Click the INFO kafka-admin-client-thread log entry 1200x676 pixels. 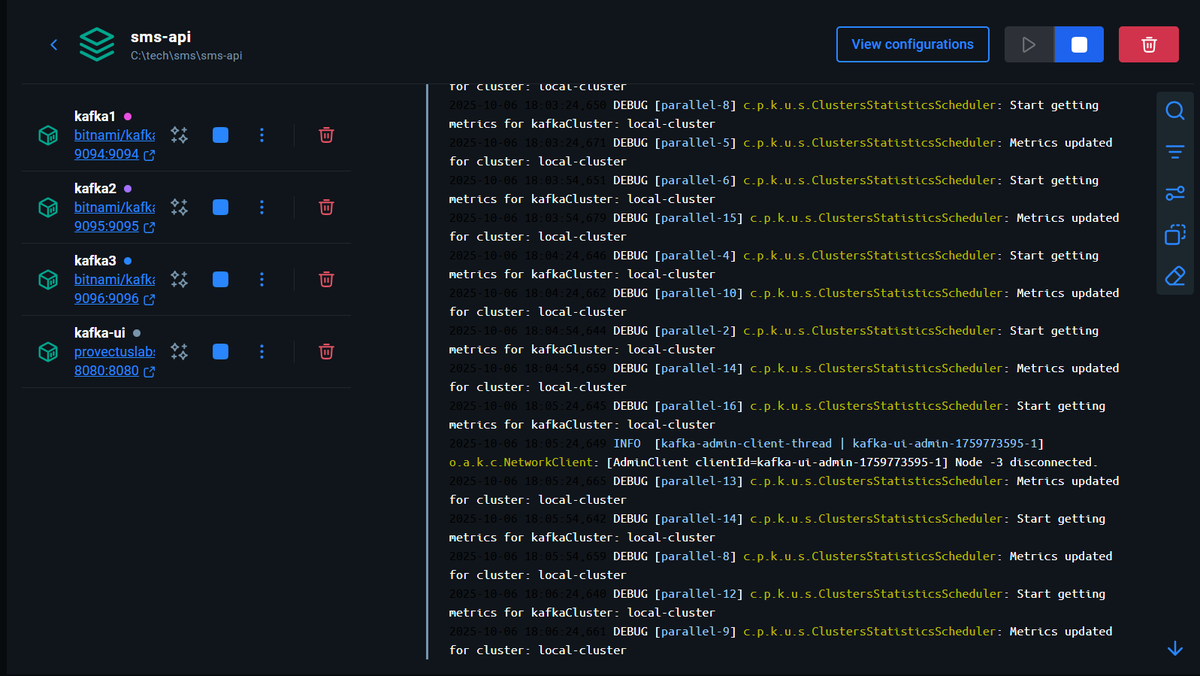coord(774,453)
